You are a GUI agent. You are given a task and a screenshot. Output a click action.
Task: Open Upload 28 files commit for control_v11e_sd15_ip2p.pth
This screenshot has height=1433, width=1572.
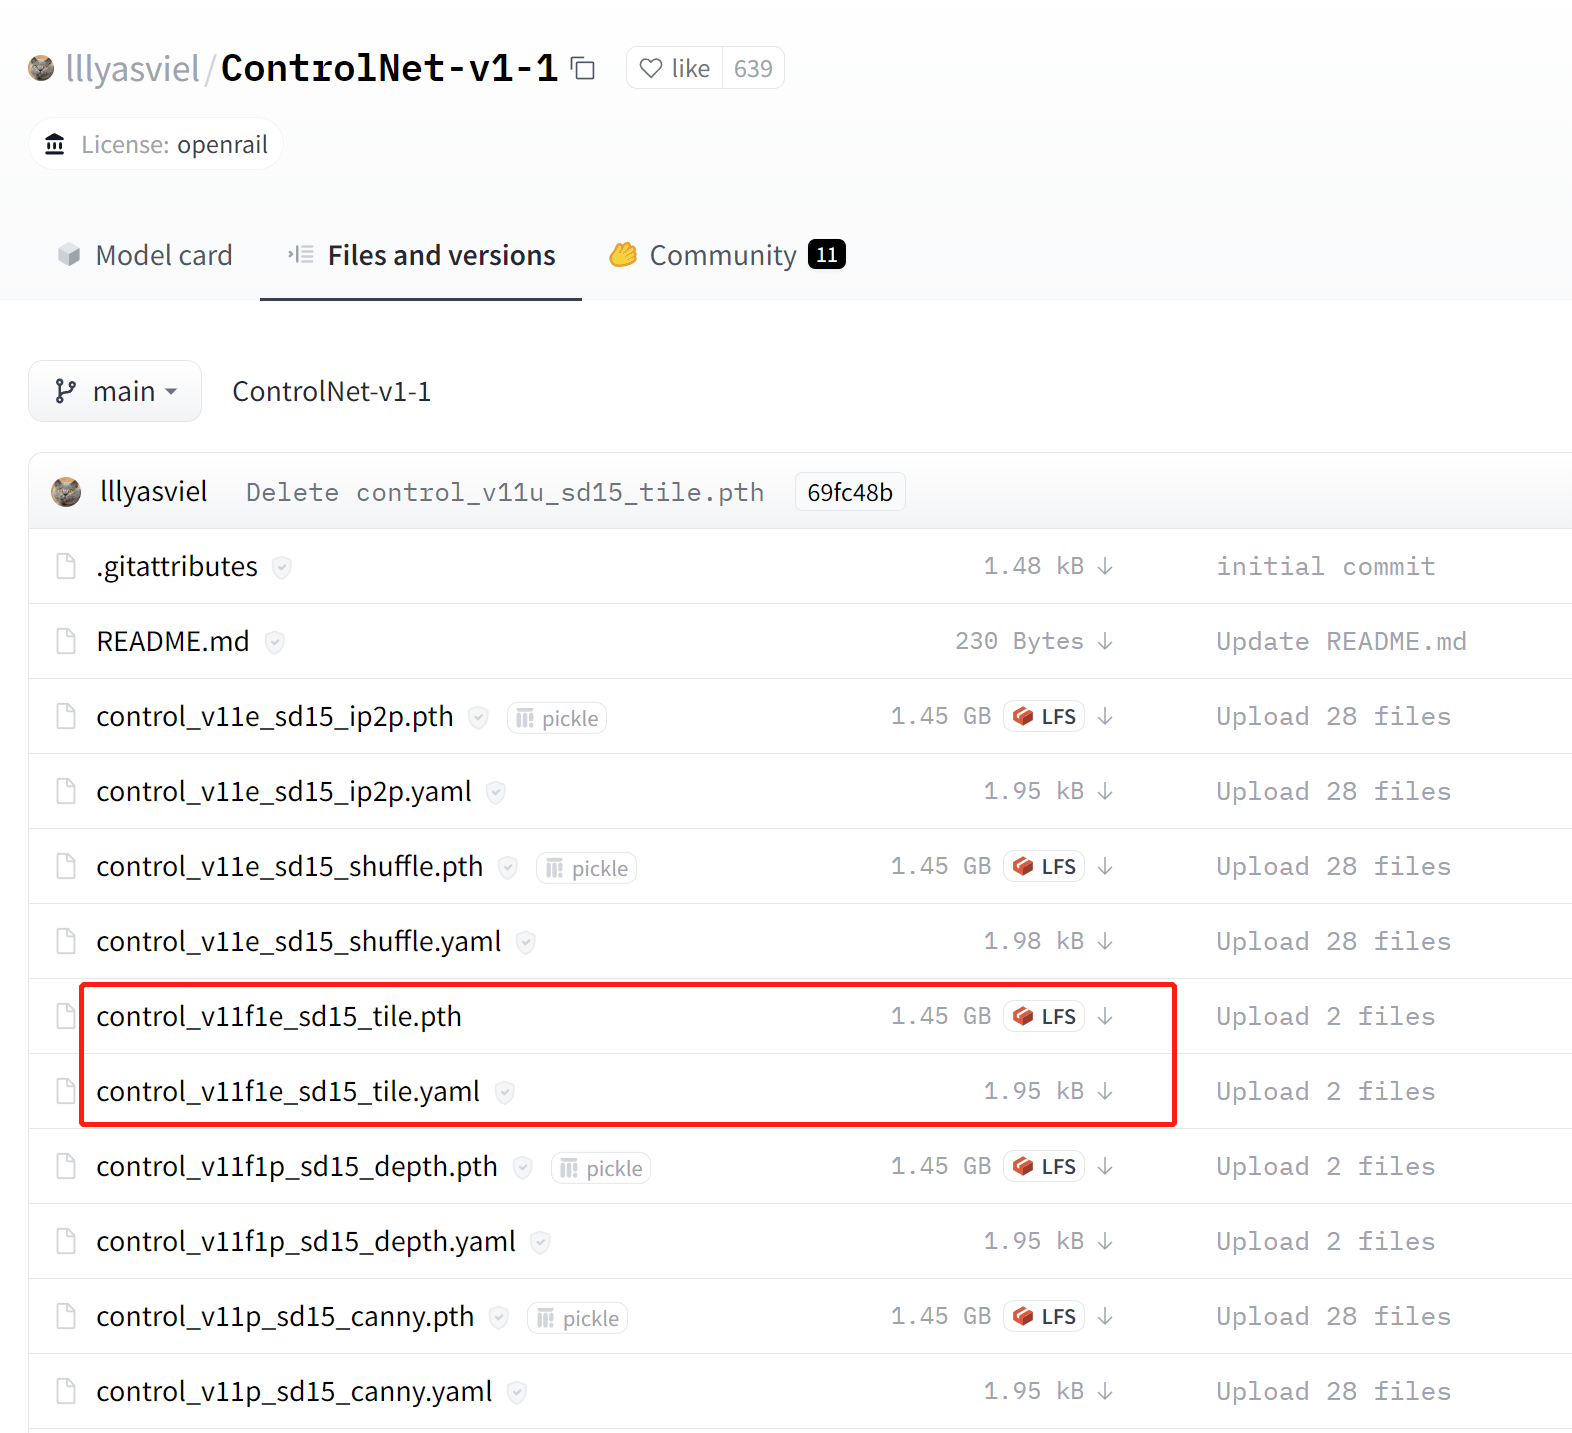(x=1333, y=716)
